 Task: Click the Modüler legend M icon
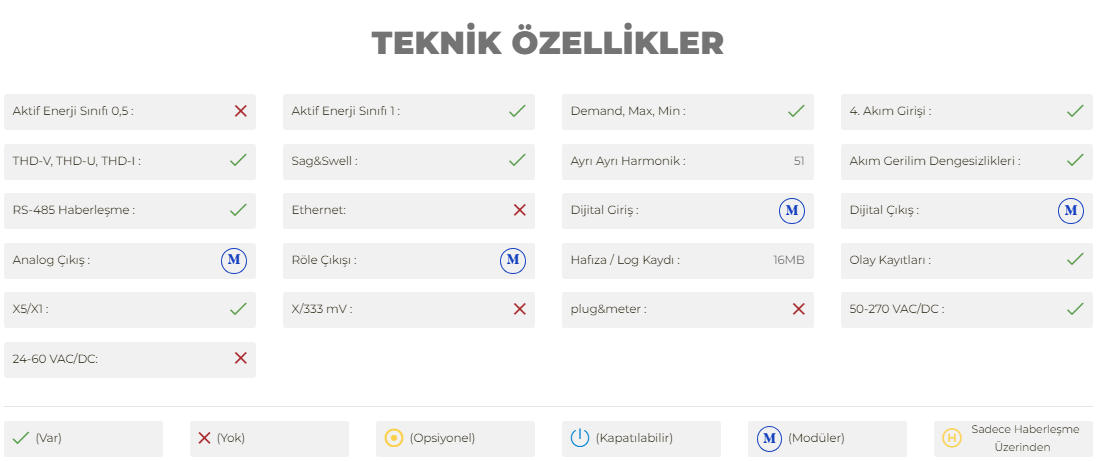click(770, 439)
